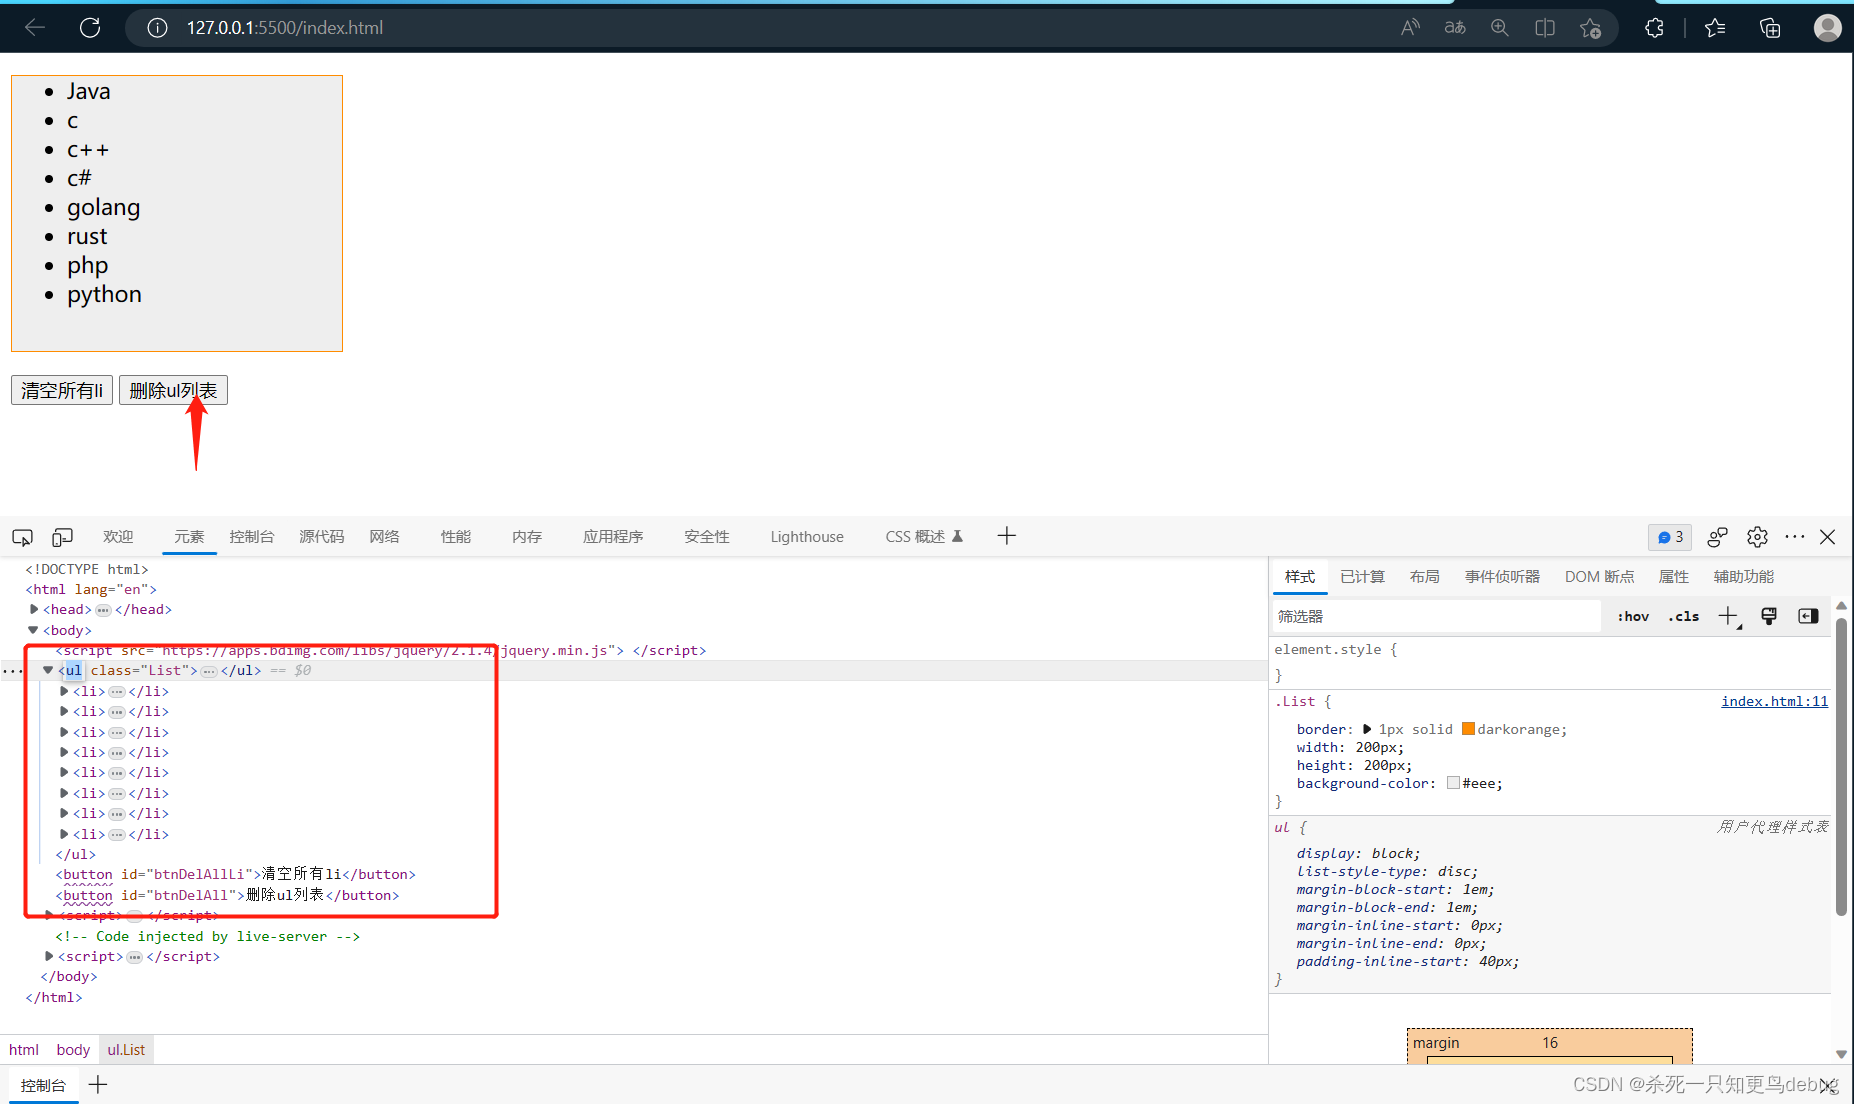Add a quick view drawer tab with plus
Viewport: 1854px width, 1104px height.
[x=98, y=1084]
